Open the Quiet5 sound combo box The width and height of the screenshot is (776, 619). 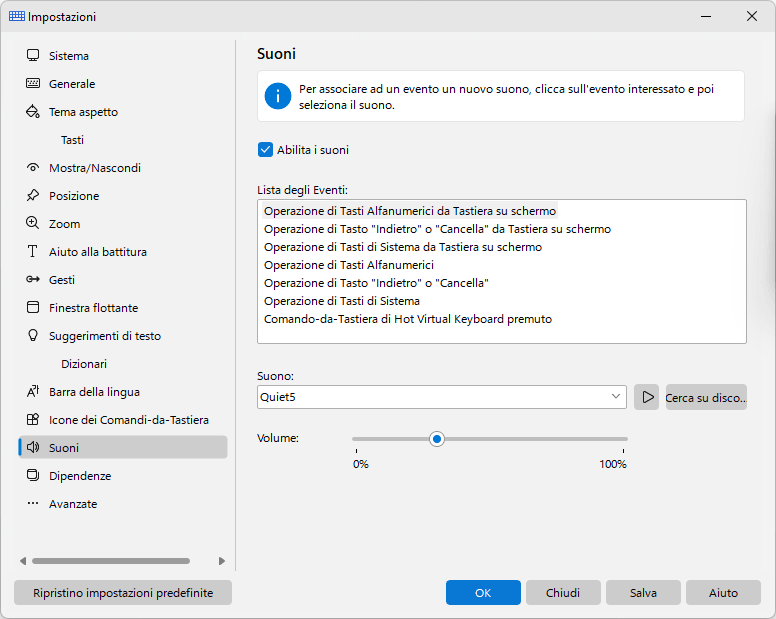(x=441, y=397)
